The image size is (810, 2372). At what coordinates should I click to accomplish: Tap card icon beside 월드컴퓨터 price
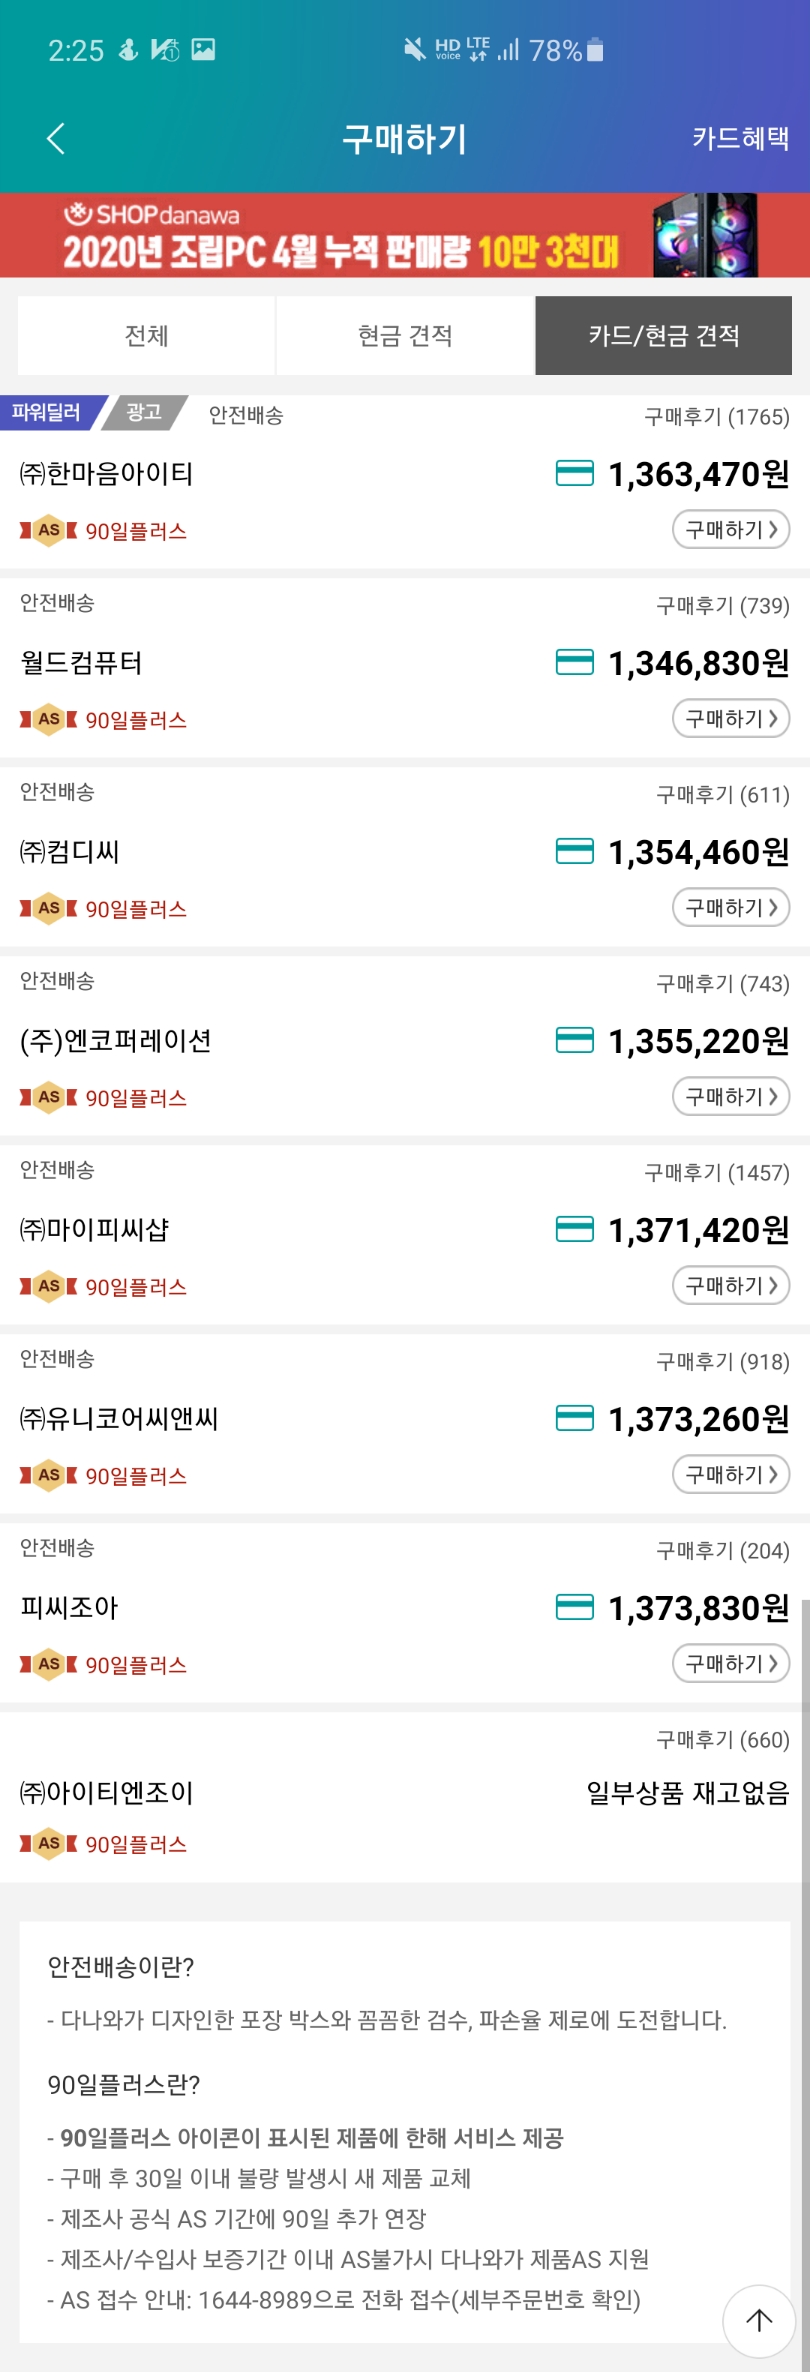point(574,662)
